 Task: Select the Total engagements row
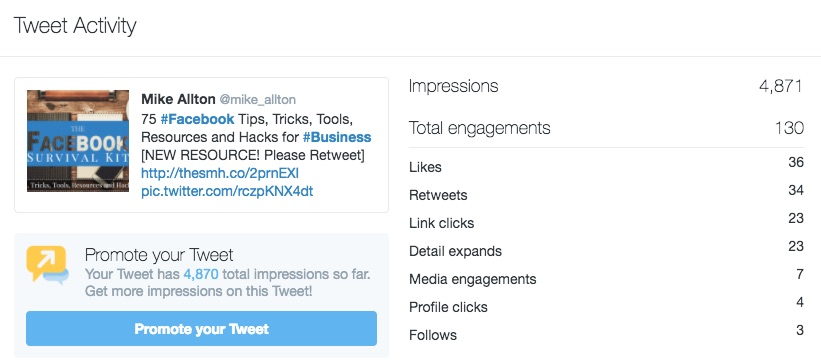tap(606, 128)
